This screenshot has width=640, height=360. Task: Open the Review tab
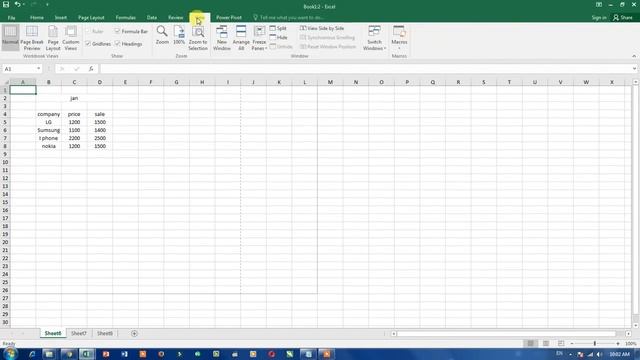176,18
